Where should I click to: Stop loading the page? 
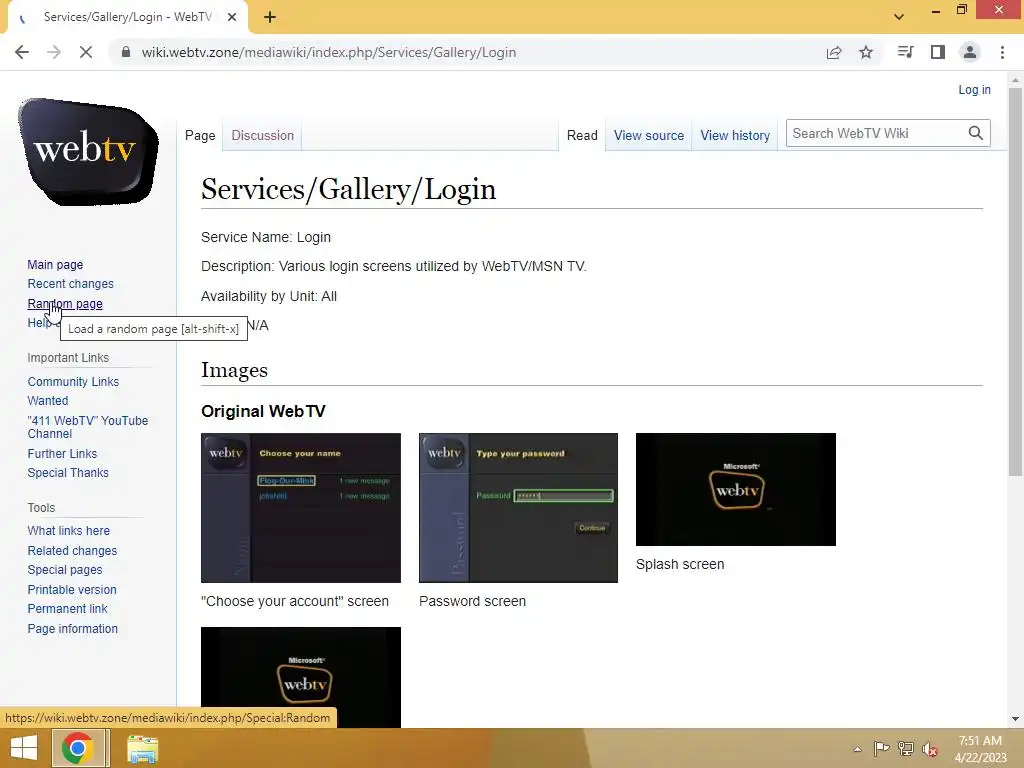[x=86, y=52]
